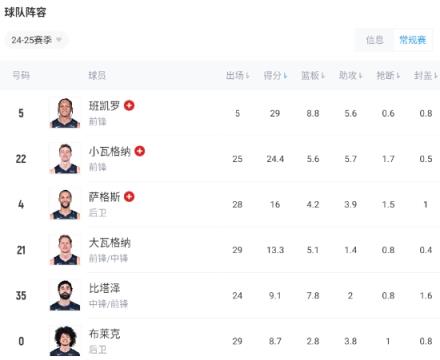Open 比塔泽 player name link
This screenshot has width=440, height=360.
pos(104,288)
